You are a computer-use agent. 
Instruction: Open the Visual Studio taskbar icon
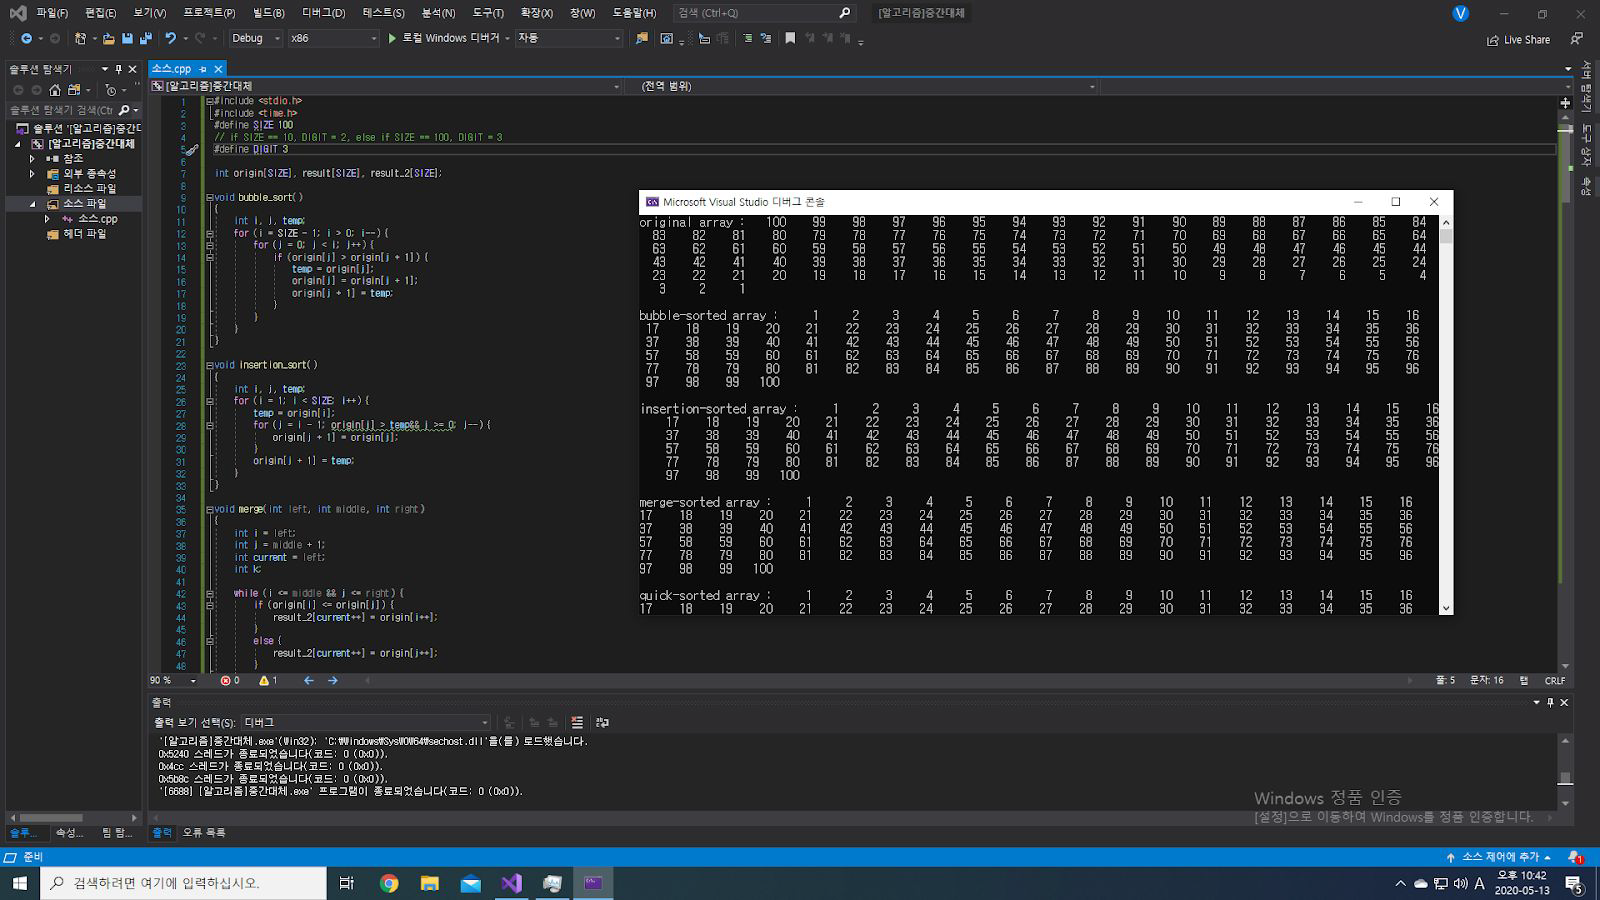coord(511,883)
